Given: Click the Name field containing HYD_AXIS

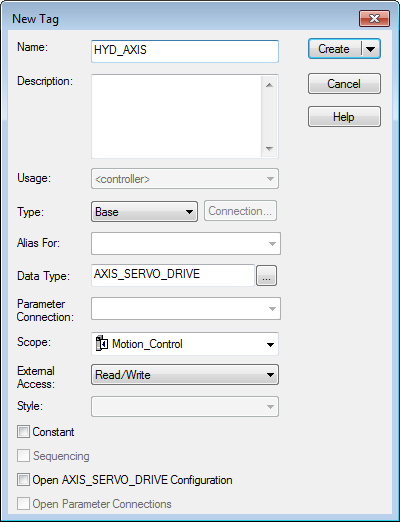Looking at the screenshot, I should click(x=185, y=51).
